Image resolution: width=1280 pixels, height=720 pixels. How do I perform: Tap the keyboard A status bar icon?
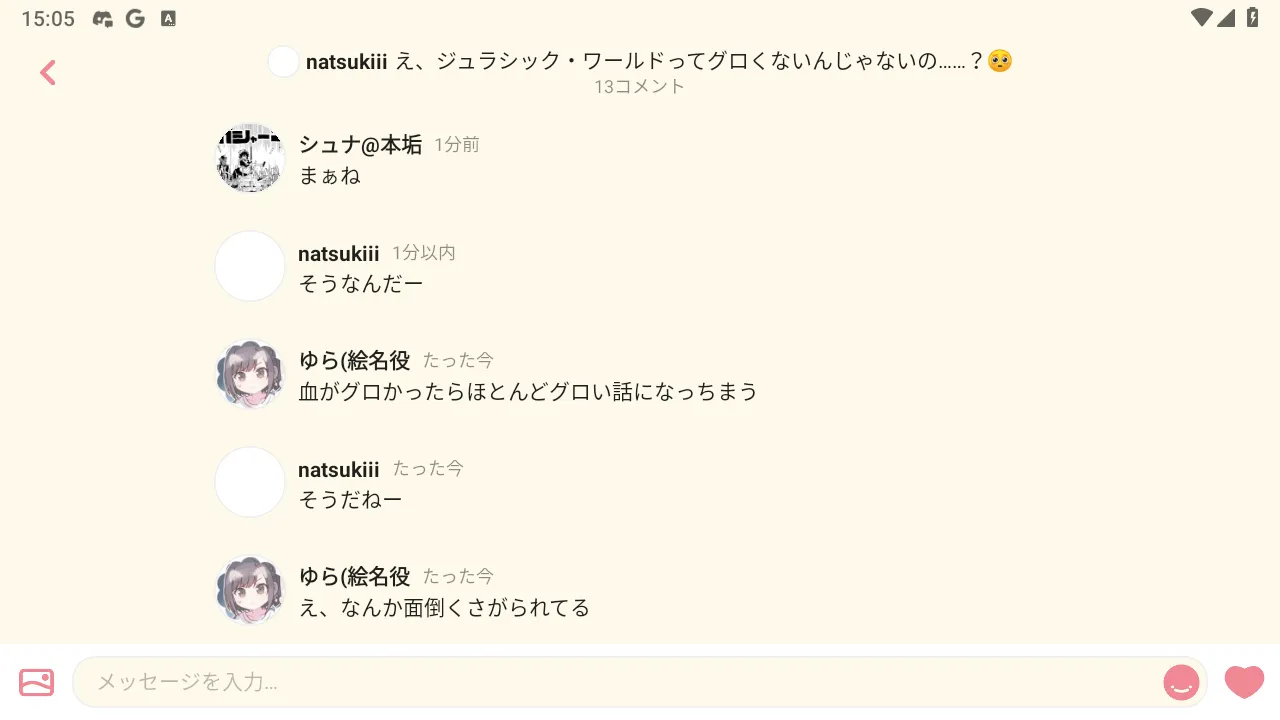tap(168, 18)
